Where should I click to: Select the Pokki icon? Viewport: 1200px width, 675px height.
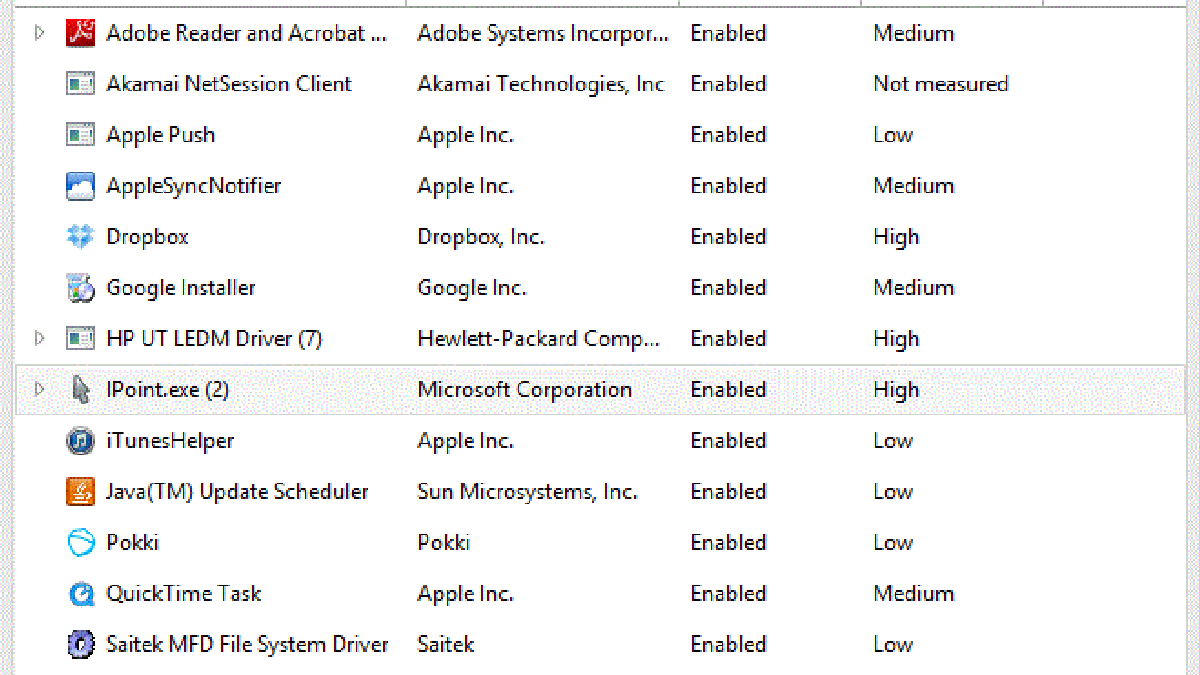(x=80, y=543)
